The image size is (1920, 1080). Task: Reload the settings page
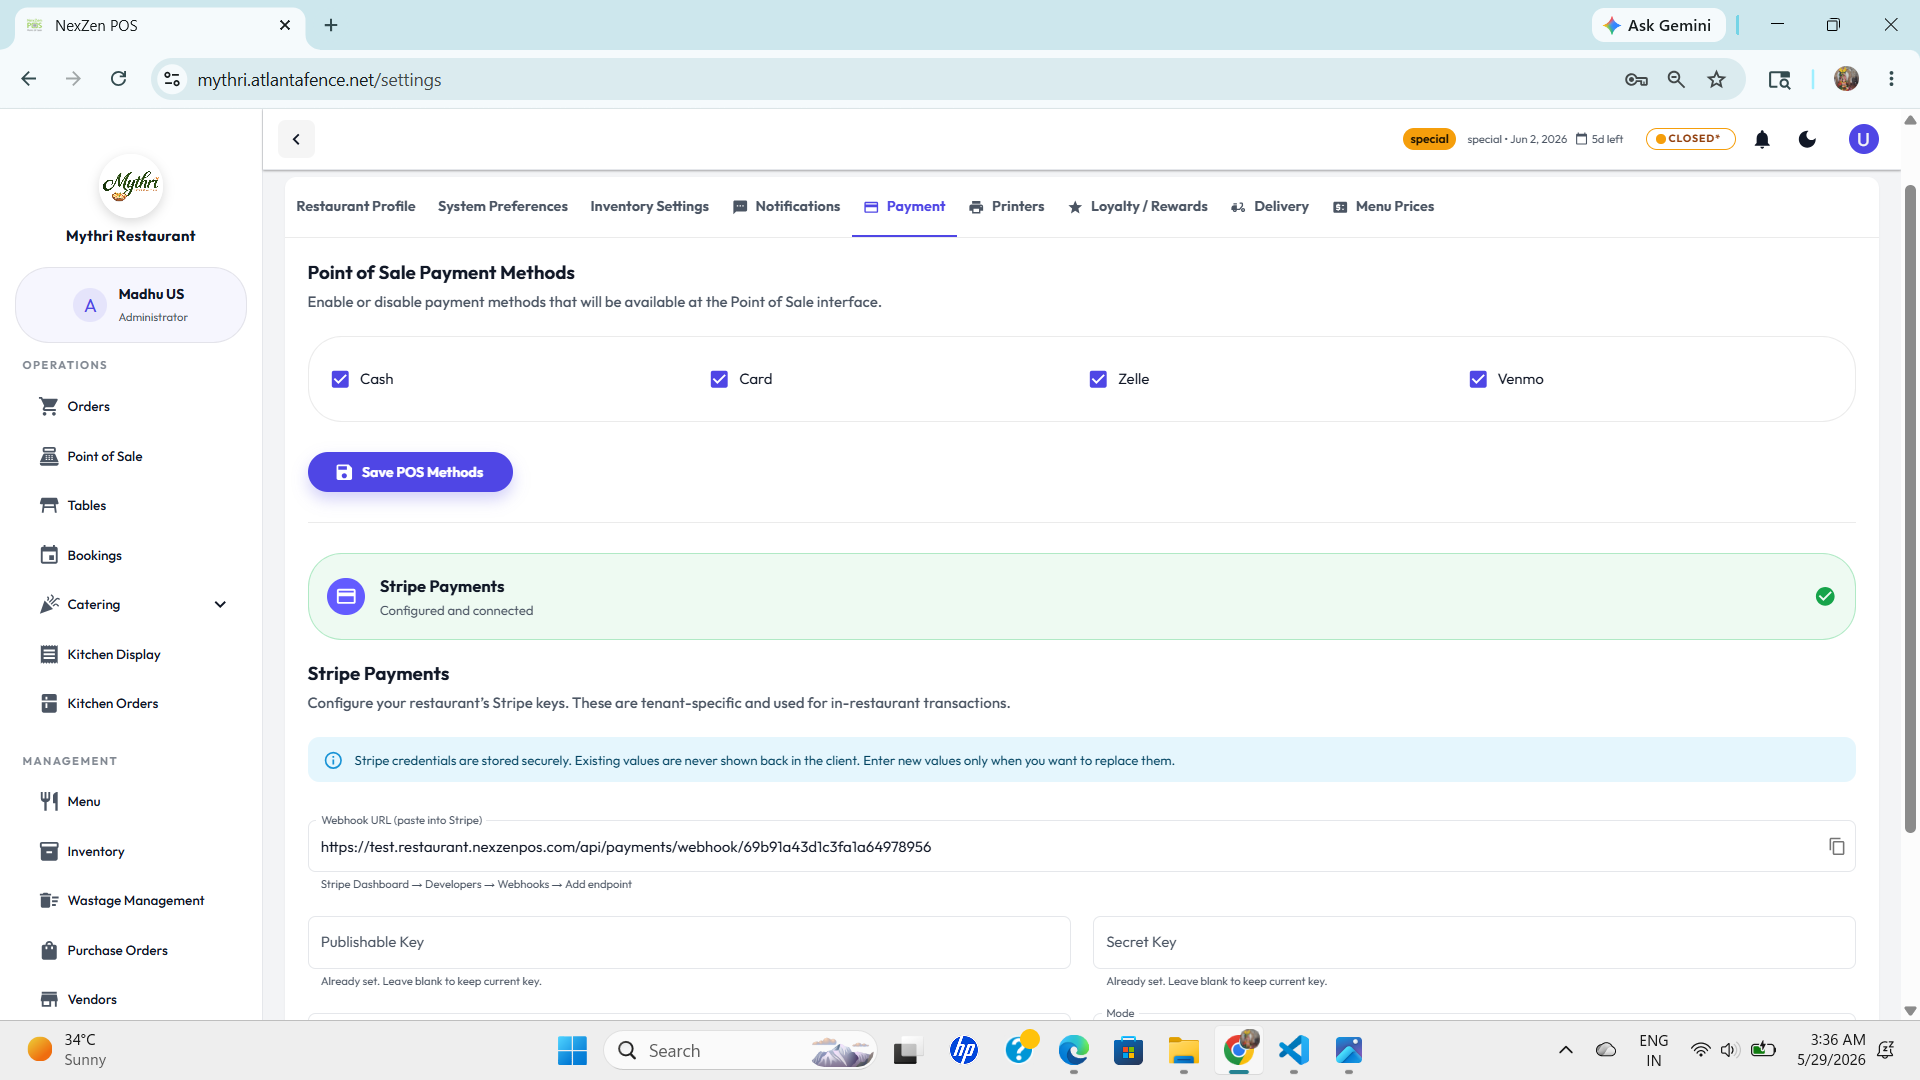coord(118,79)
